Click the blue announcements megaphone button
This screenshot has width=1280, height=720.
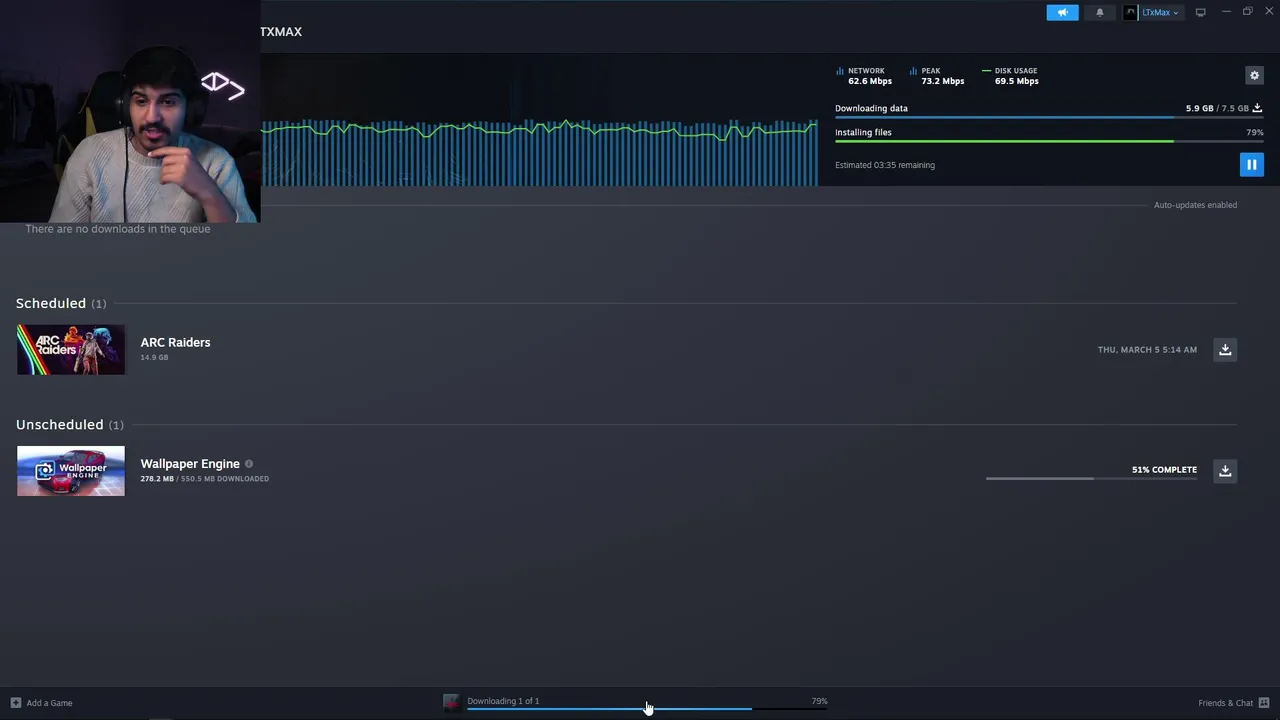pyautogui.click(x=1062, y=12)
